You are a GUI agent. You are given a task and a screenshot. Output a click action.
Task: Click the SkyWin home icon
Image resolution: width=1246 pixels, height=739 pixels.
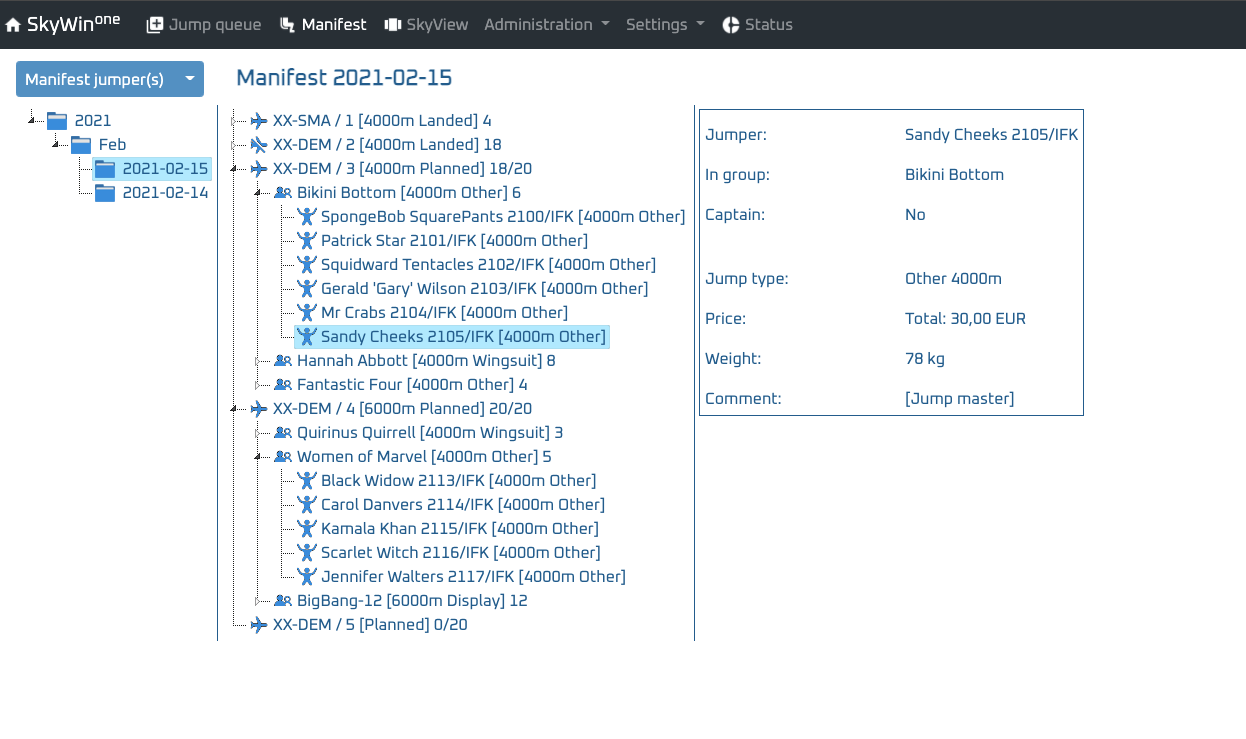click(13, 25)
